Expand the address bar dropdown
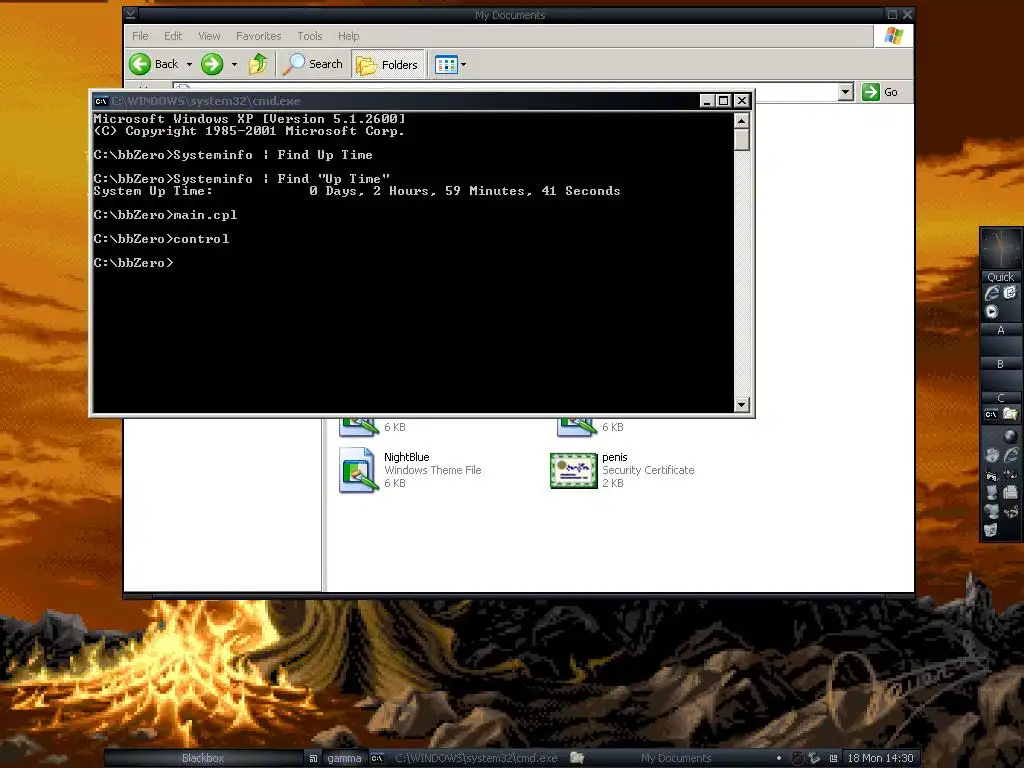This screenshot has width=1024, height=768. [x=846, y=92]
